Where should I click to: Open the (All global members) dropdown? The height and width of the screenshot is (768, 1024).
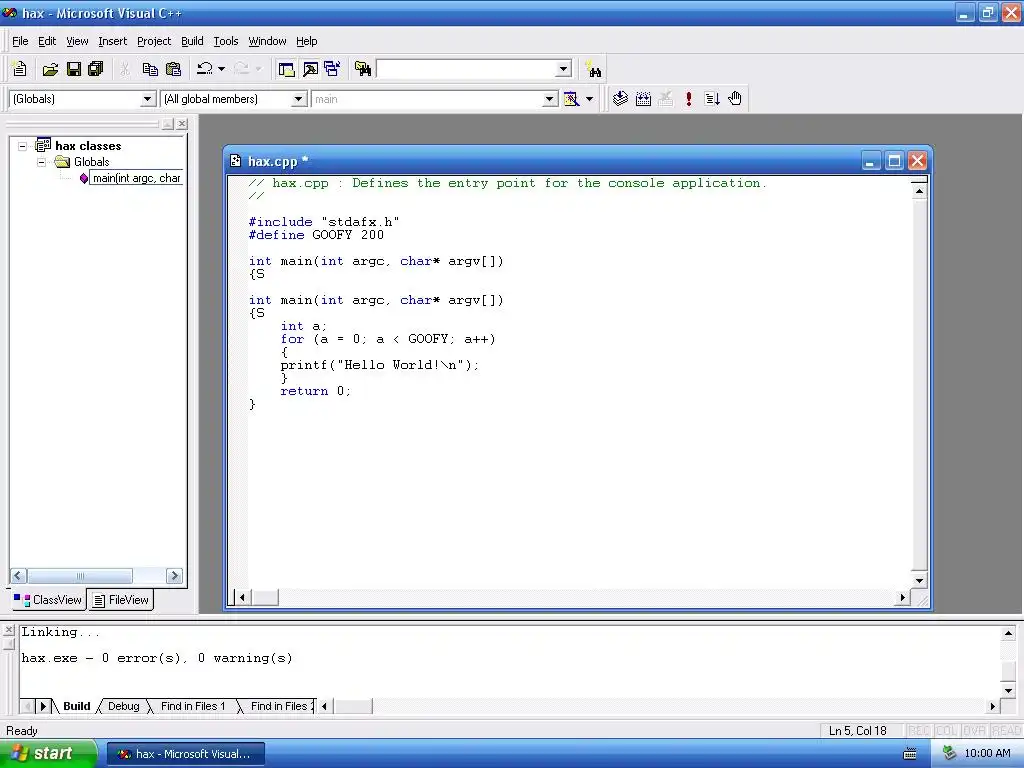tap(298, 99)
